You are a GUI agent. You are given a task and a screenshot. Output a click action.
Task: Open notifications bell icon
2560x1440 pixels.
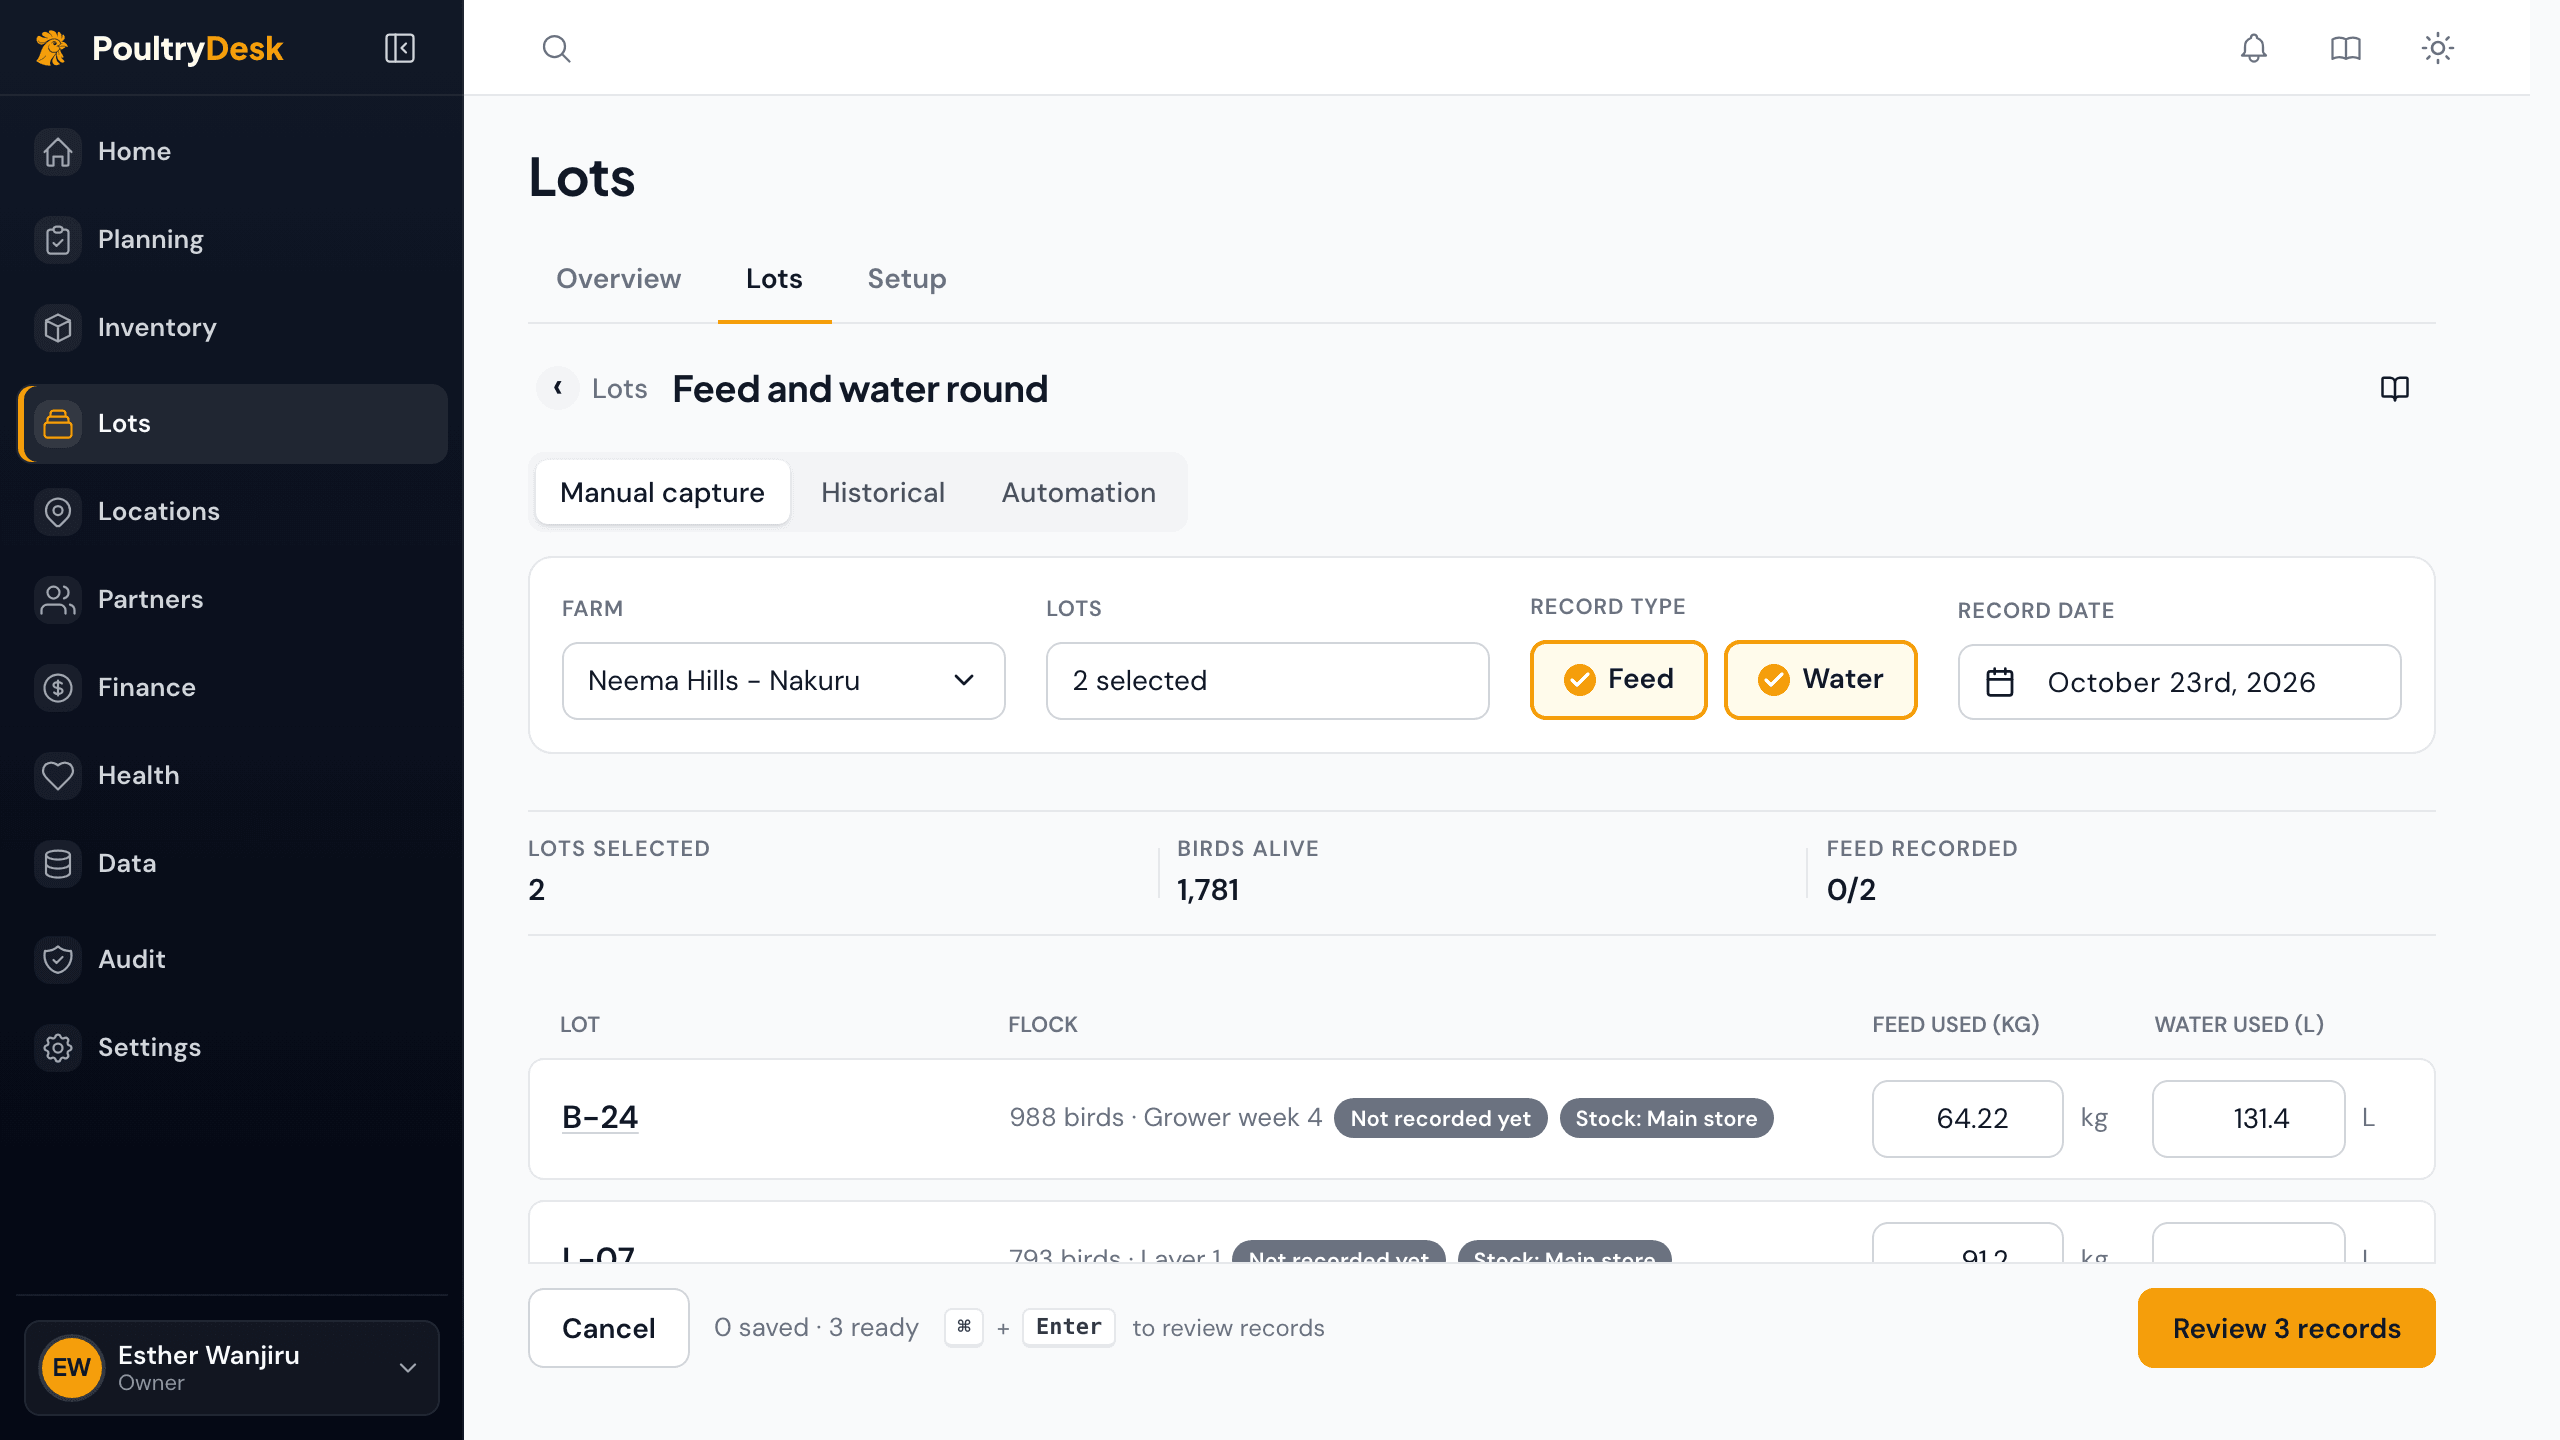coord(2254,48)
